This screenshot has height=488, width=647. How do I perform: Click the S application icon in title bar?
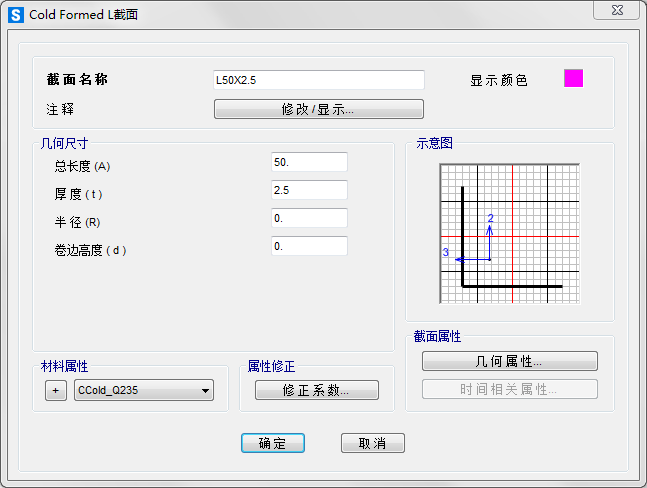(15, 14)
